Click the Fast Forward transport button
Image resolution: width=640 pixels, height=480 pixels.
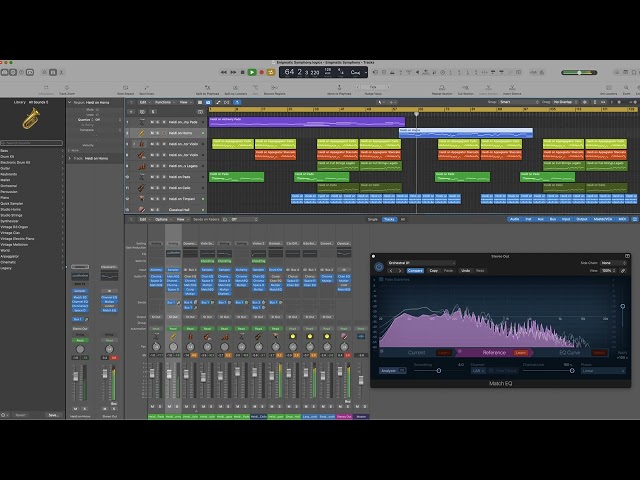[233, 72]
